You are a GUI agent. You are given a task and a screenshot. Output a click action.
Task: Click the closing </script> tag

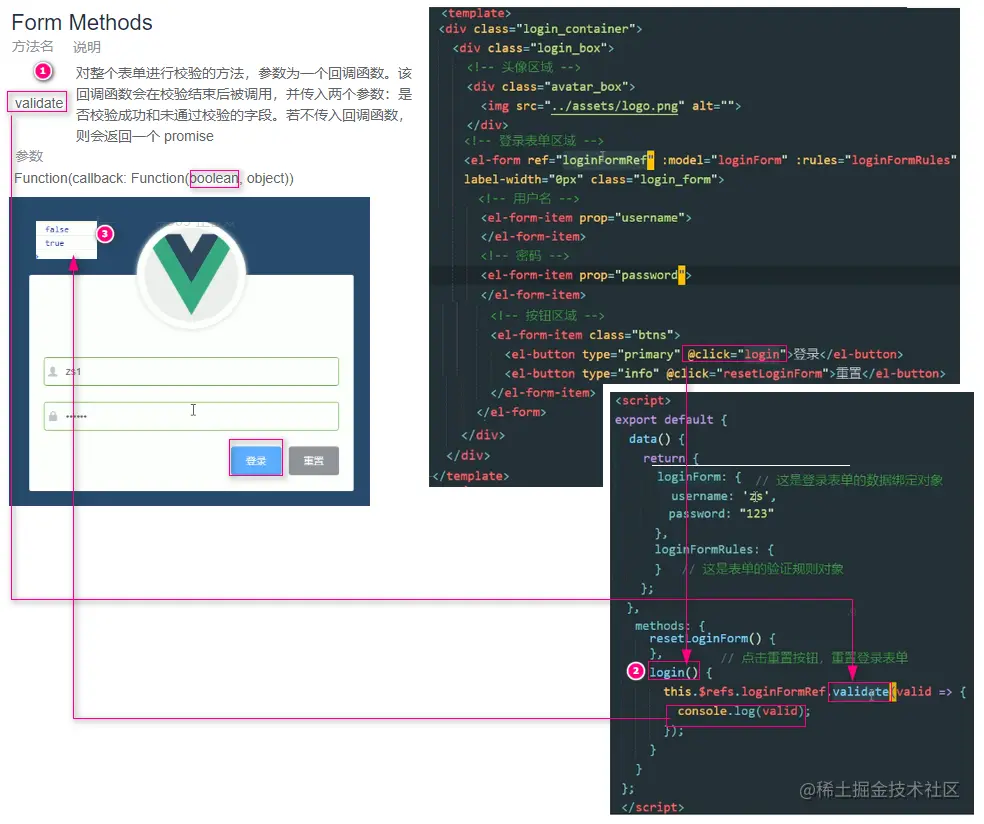(x=653, y=807)
